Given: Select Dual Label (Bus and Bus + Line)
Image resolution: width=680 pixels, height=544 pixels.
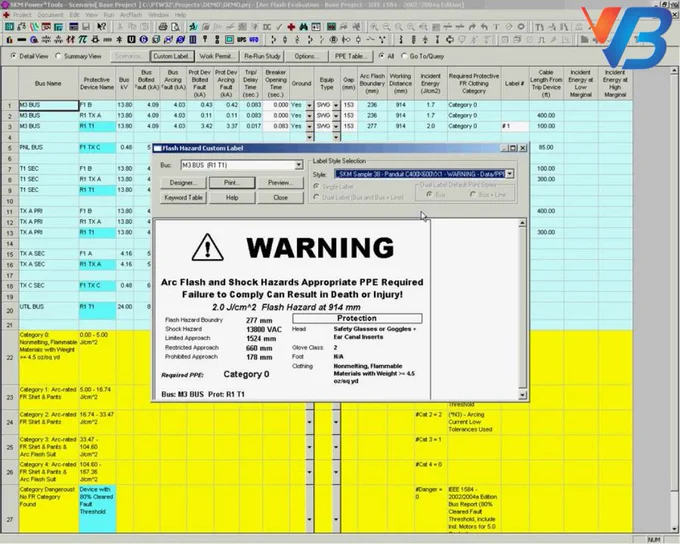Looking at the screenshot, I should click(316, 197).
